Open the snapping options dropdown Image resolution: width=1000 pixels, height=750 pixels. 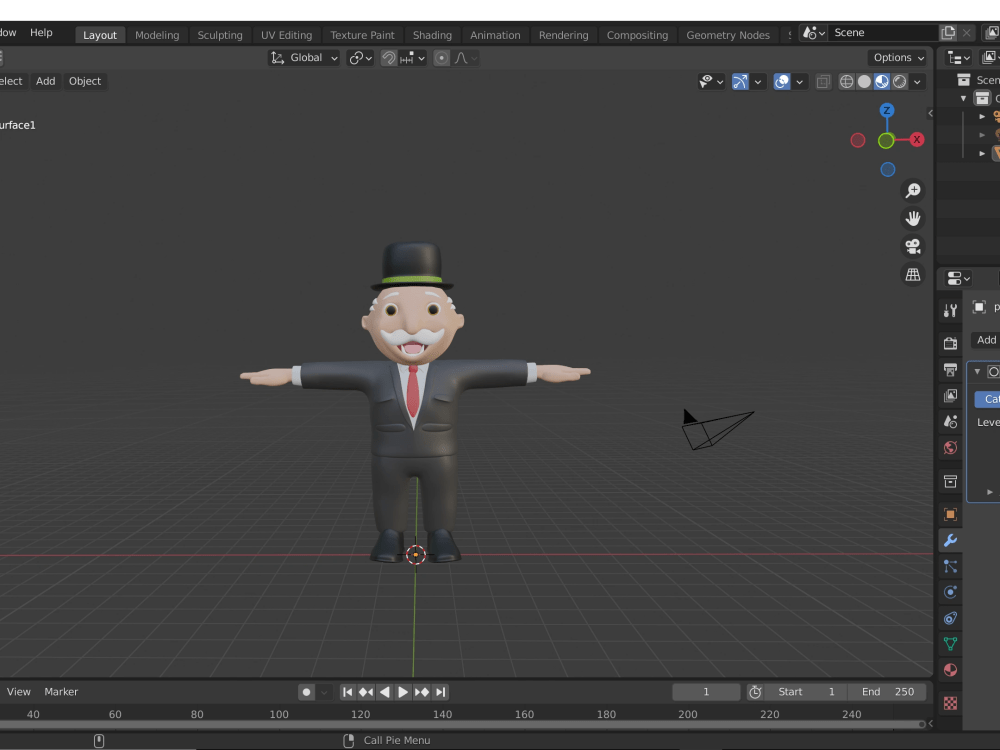click(x=412, y=58)
